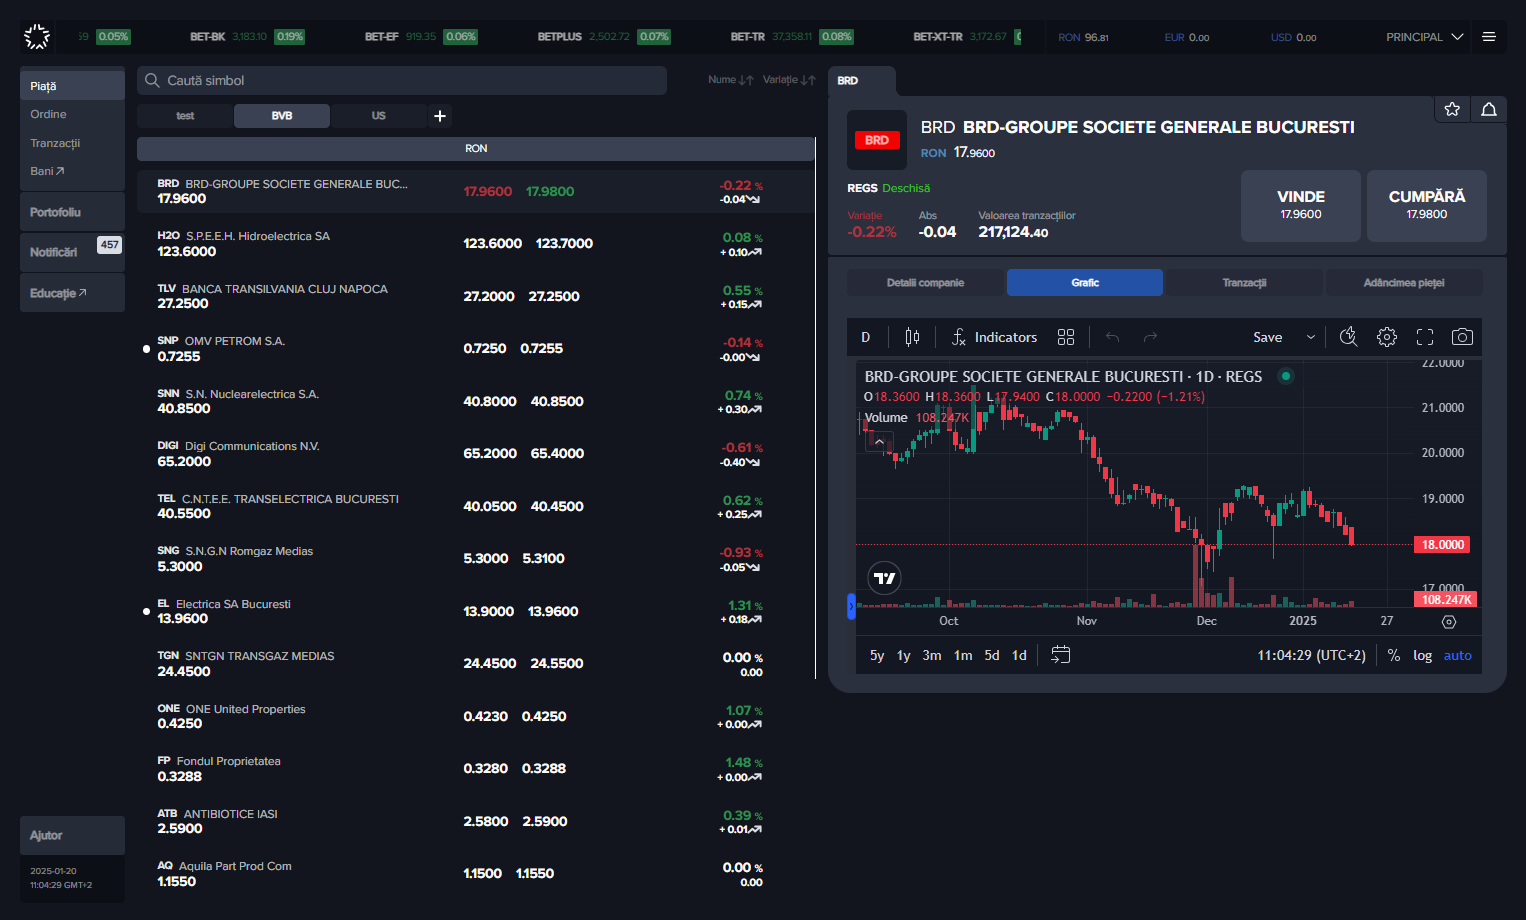Screen dimensions: 1526x920
Task: Expand the PRINCIPAL account dropdown
Action: (1424, 37)
